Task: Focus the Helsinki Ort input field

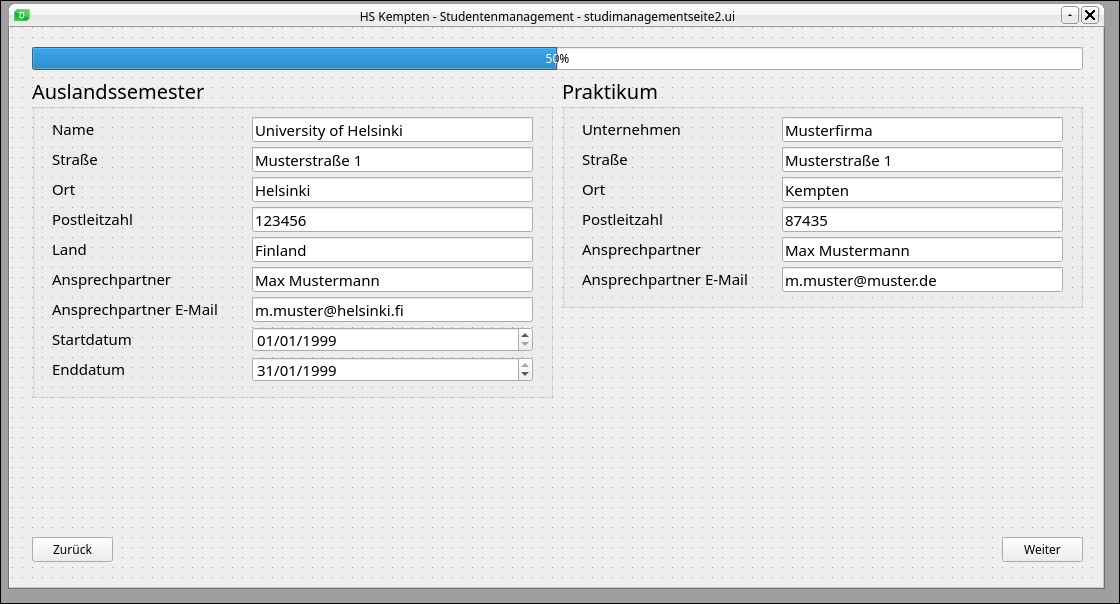Action: point(392,190)
